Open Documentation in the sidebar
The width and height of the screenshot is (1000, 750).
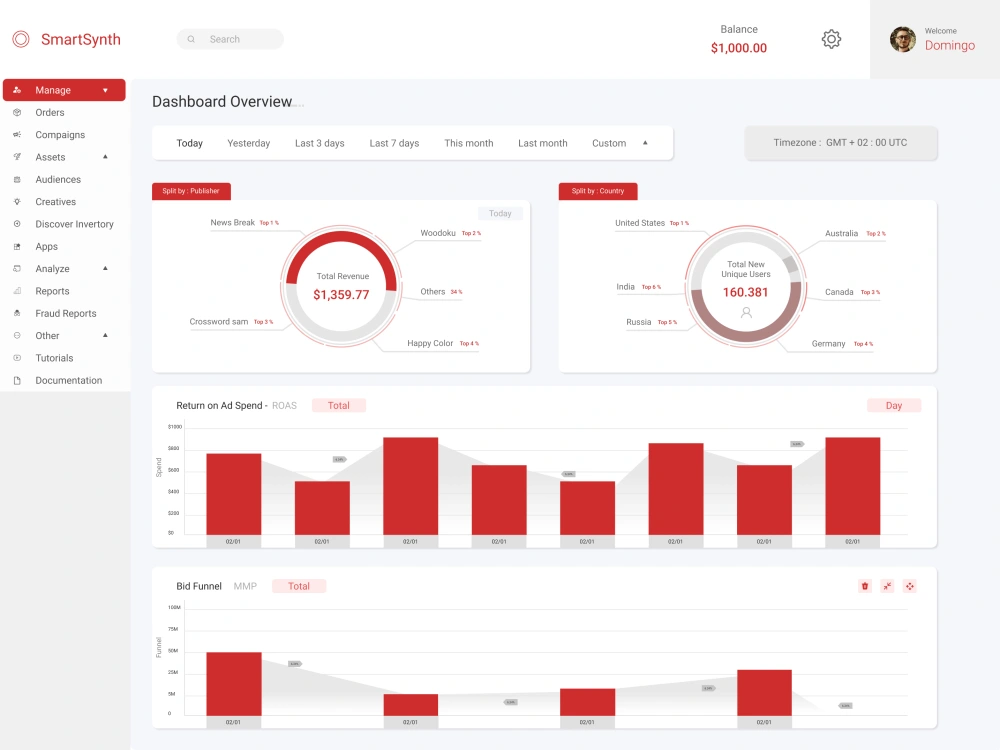[69, 380]
